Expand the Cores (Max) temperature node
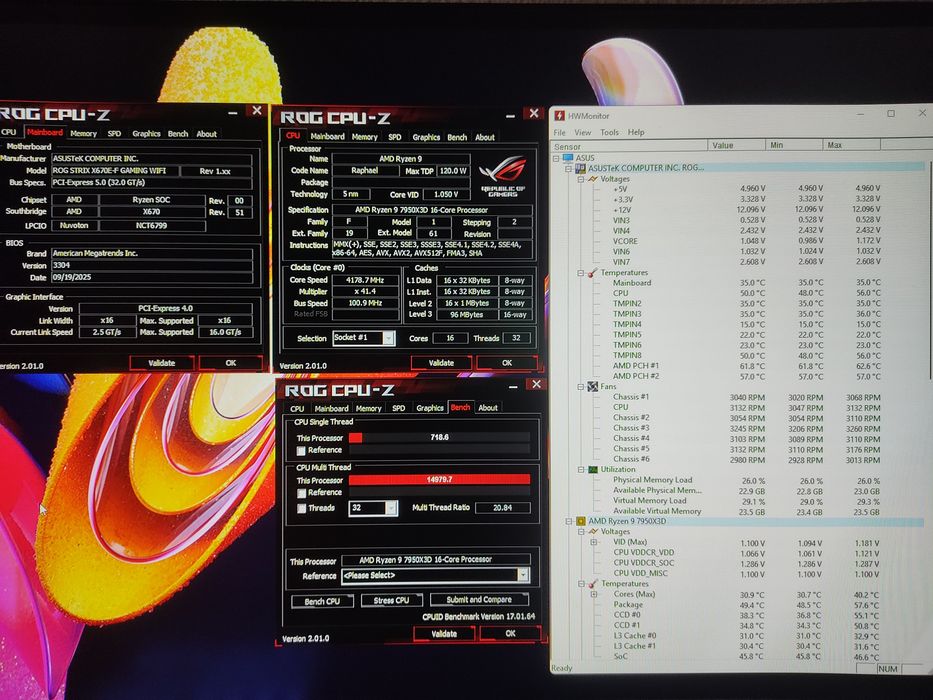This screenshot has height=700, width=933. point(593,595)
